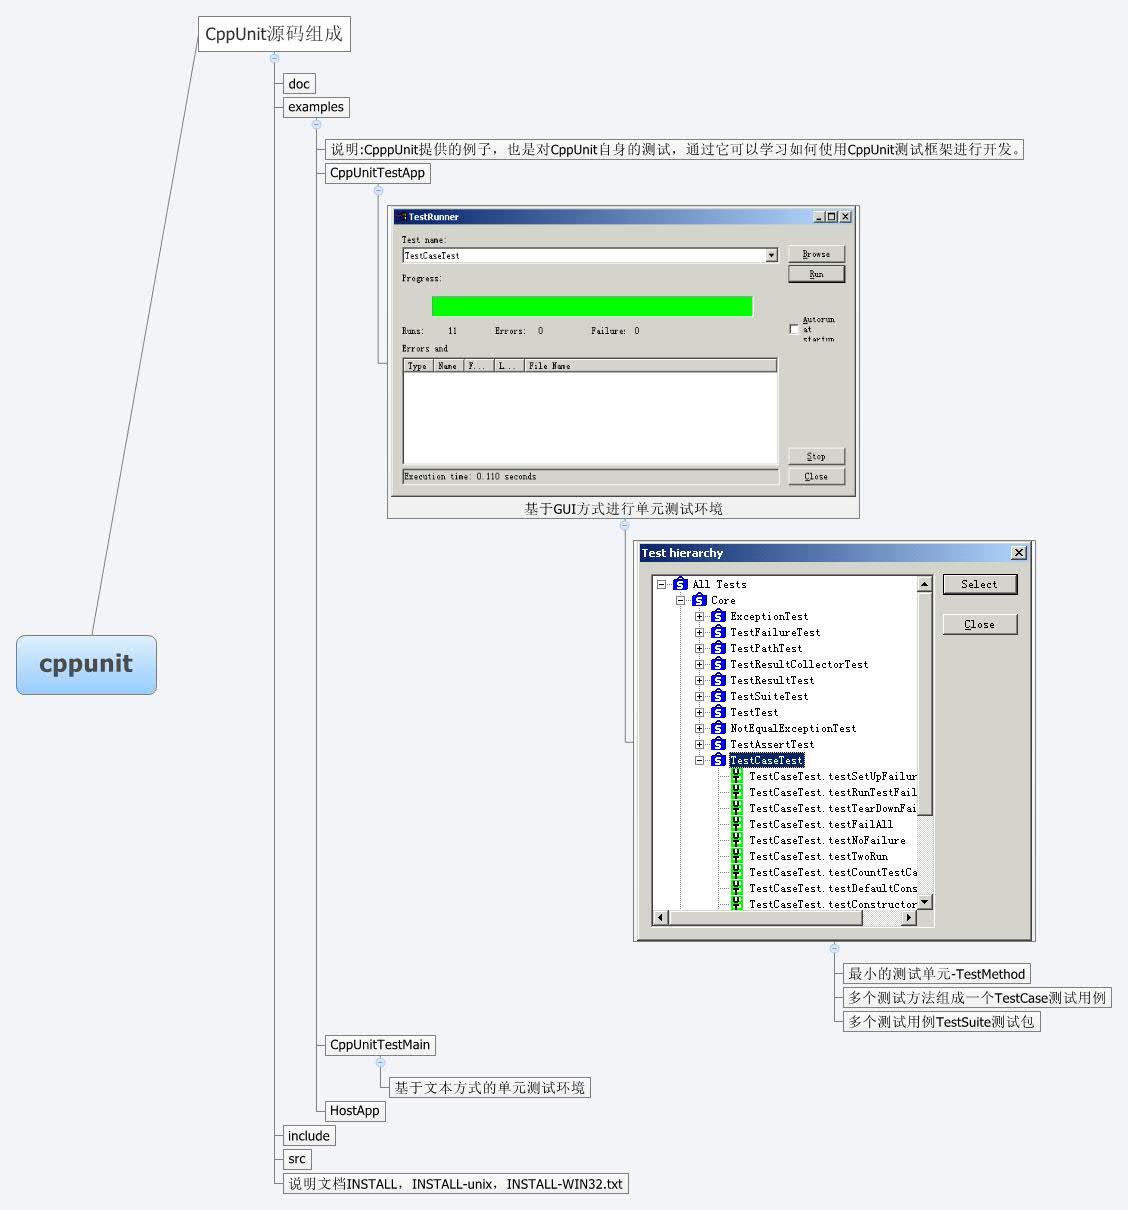Click the suite icon beside TestPathTest

point(718,648)
